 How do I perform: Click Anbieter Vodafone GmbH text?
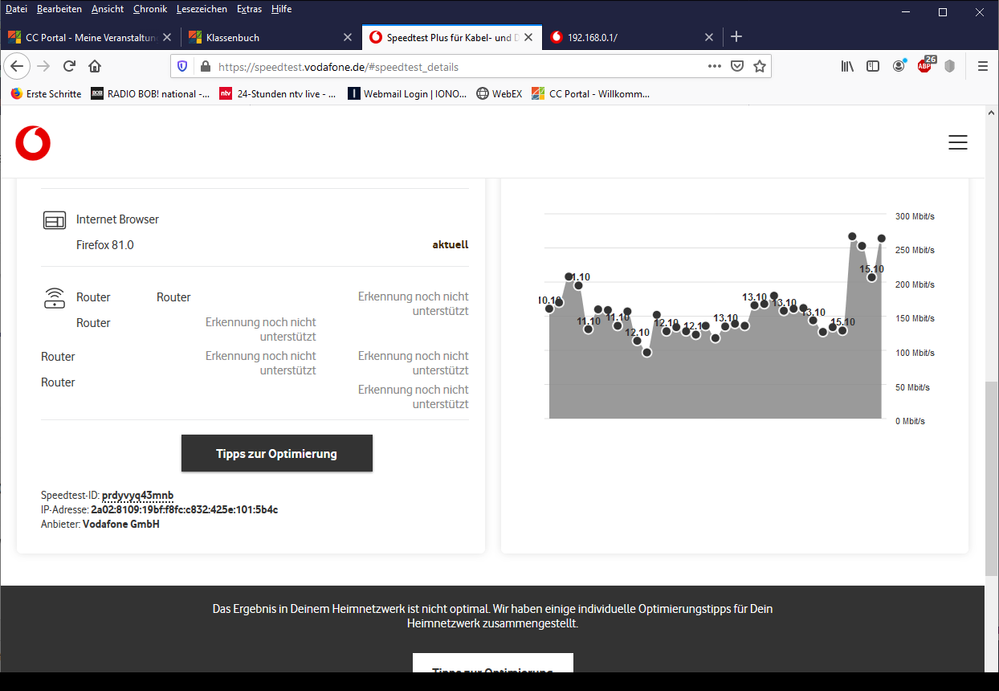pos(100,524)
